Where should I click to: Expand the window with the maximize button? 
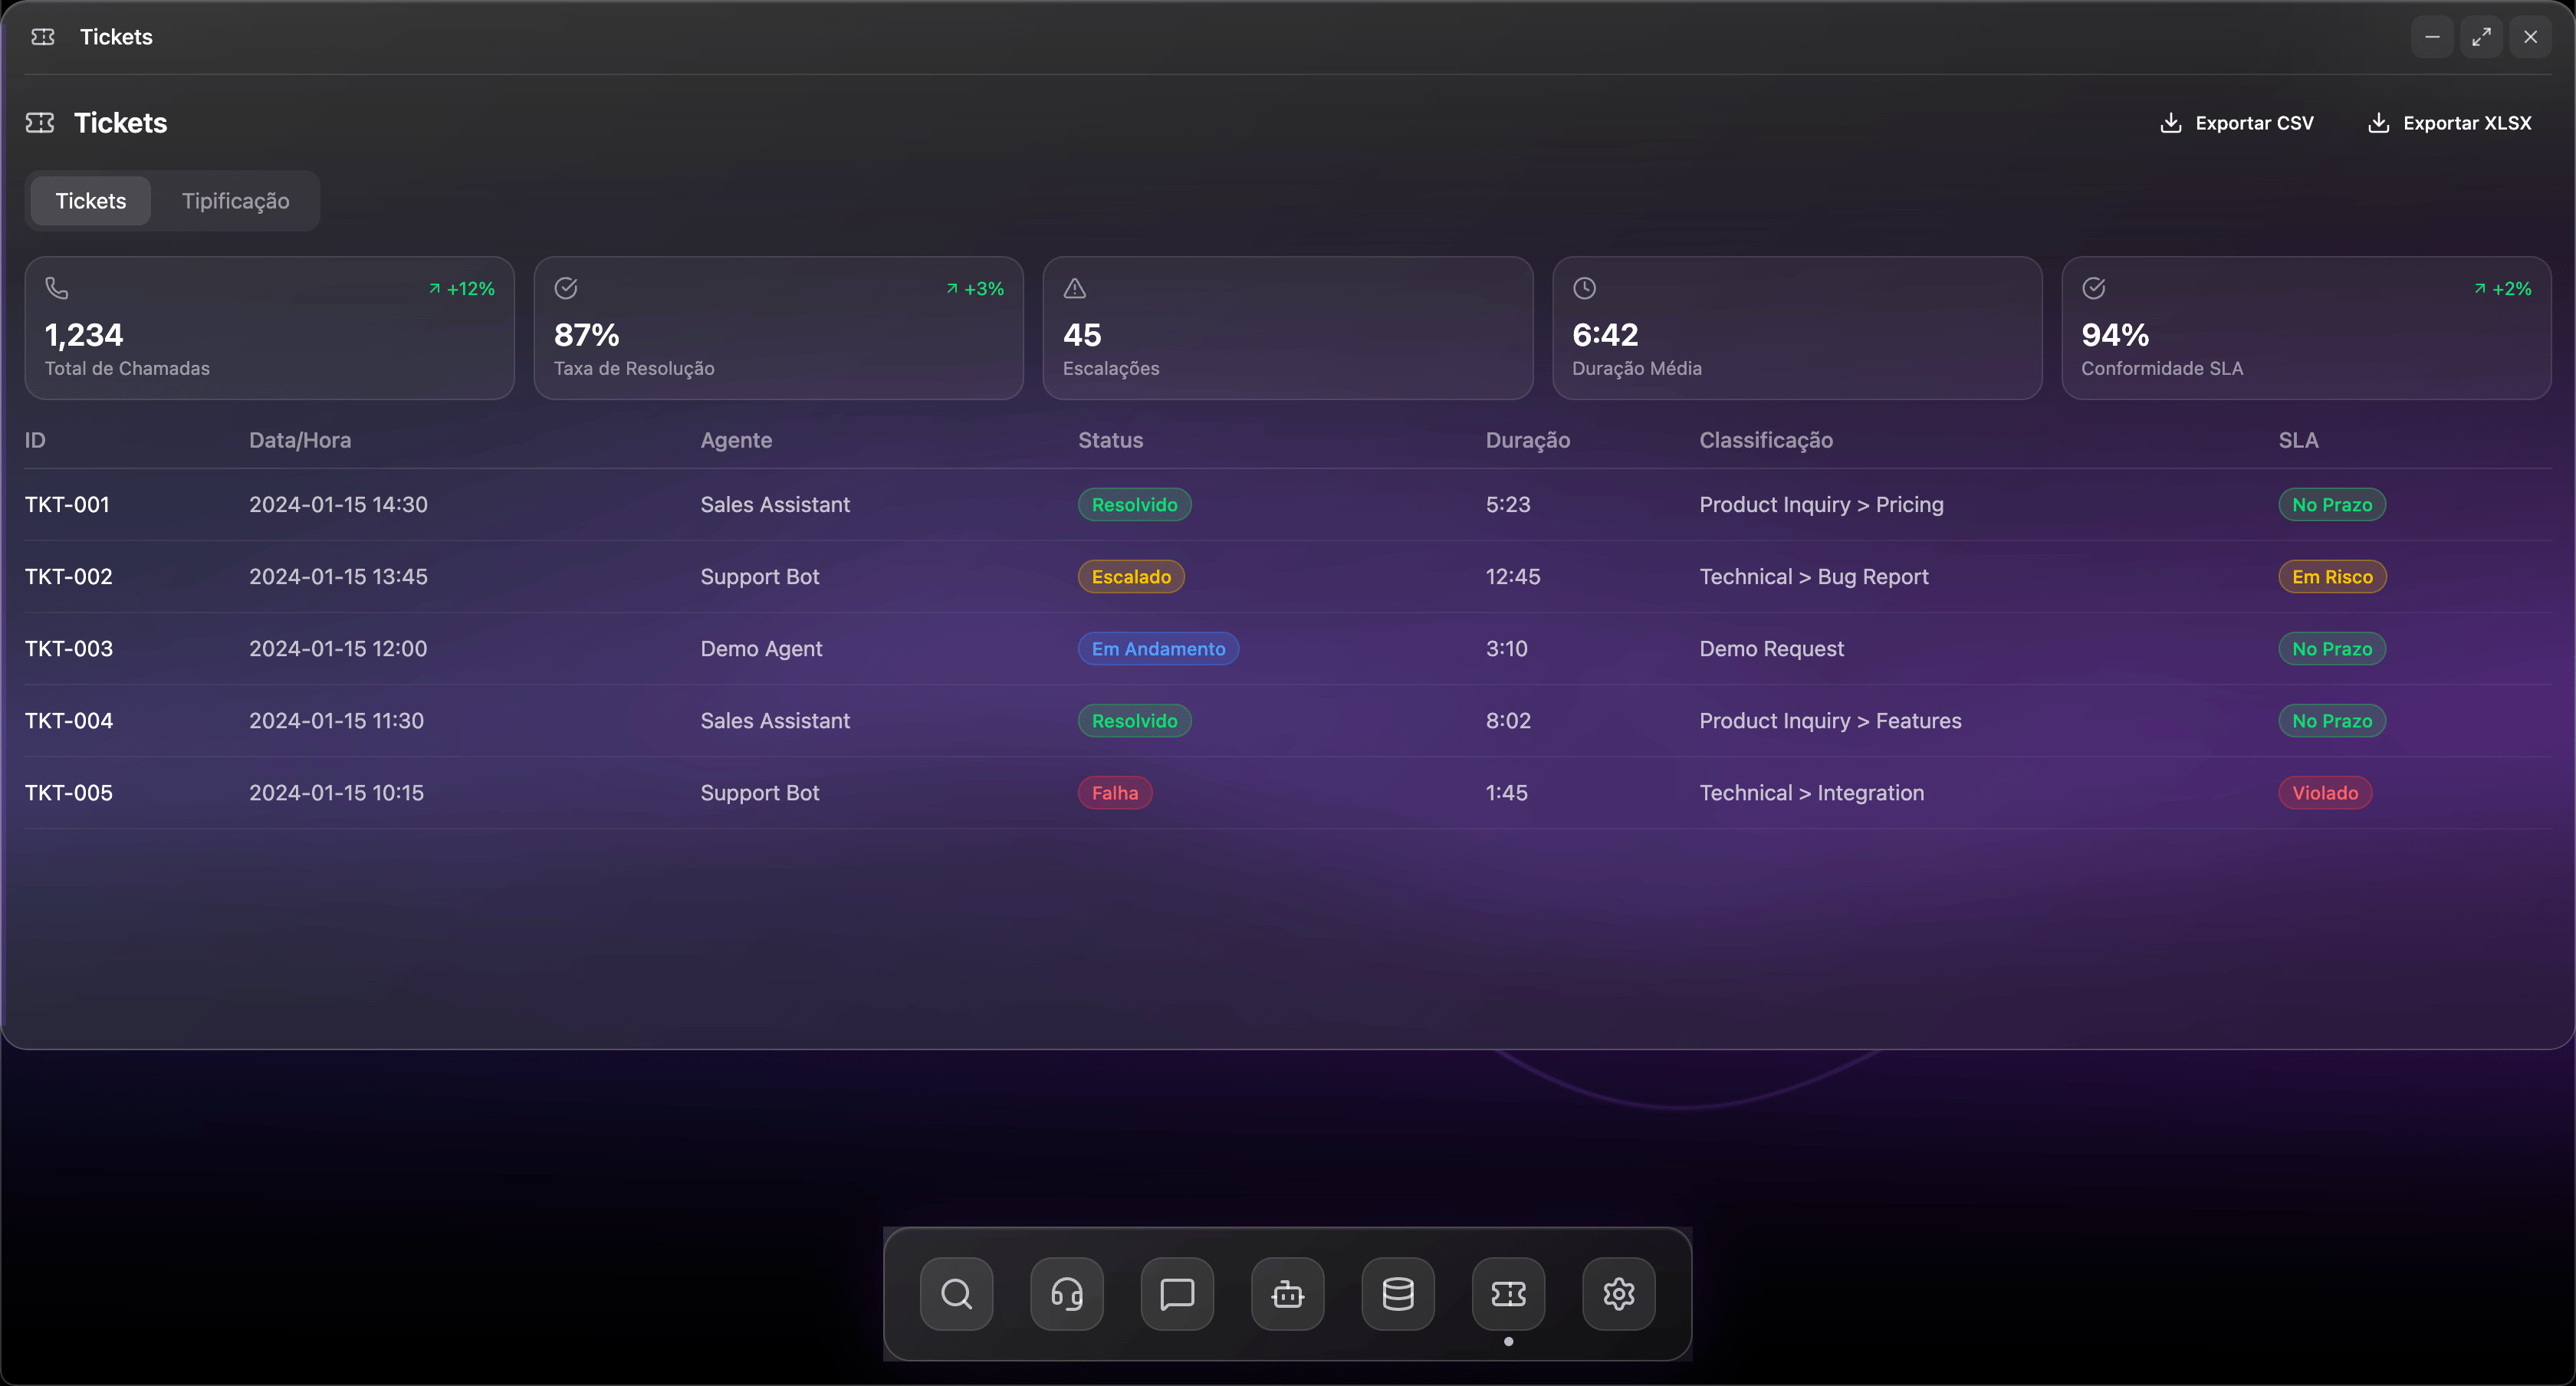tap(2481, 37)
